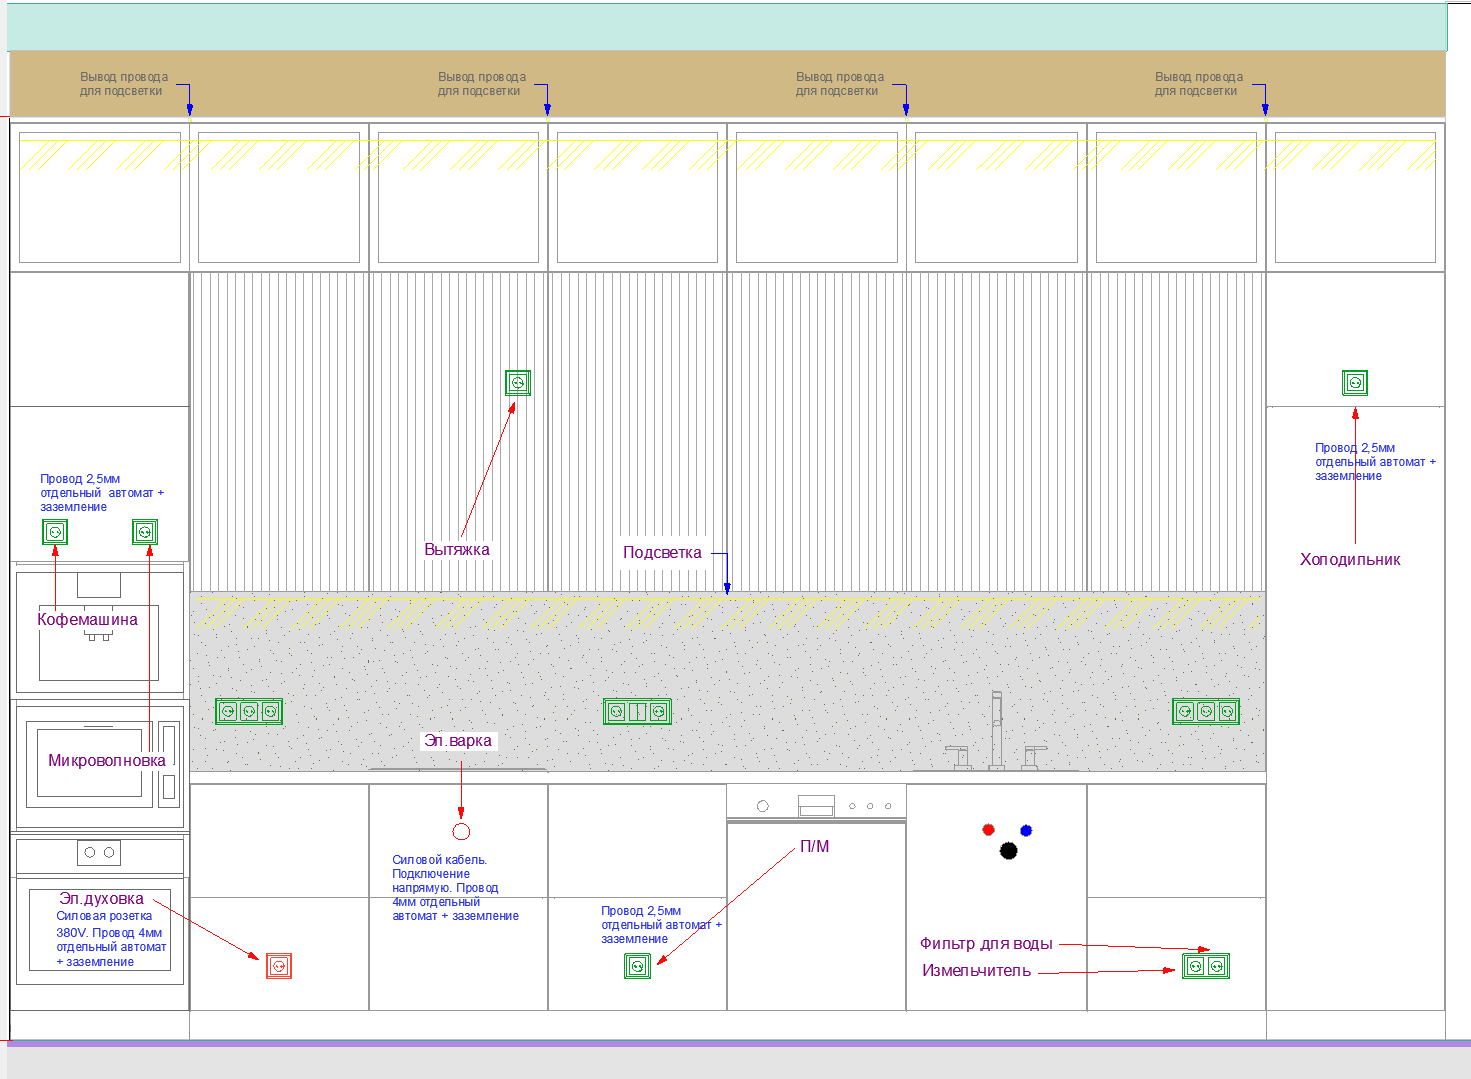Click the Холодильник text label
The image size is (1471, 1079).
click(1350, 560)
